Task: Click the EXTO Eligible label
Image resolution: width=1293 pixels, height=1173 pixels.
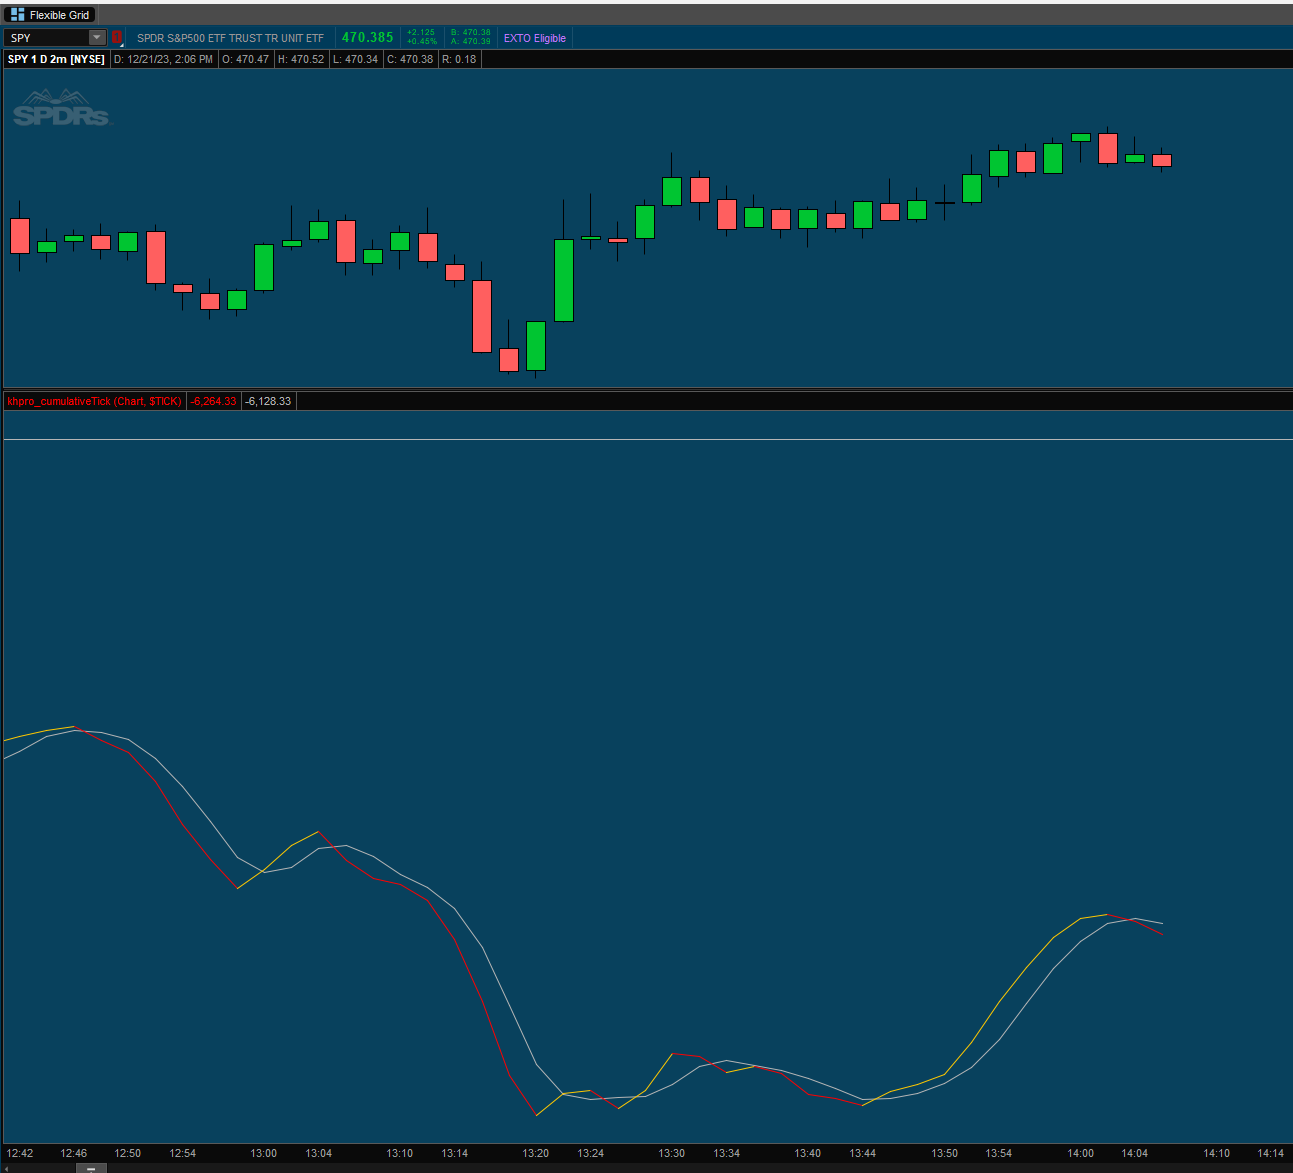Action: [x=534, y=38]
